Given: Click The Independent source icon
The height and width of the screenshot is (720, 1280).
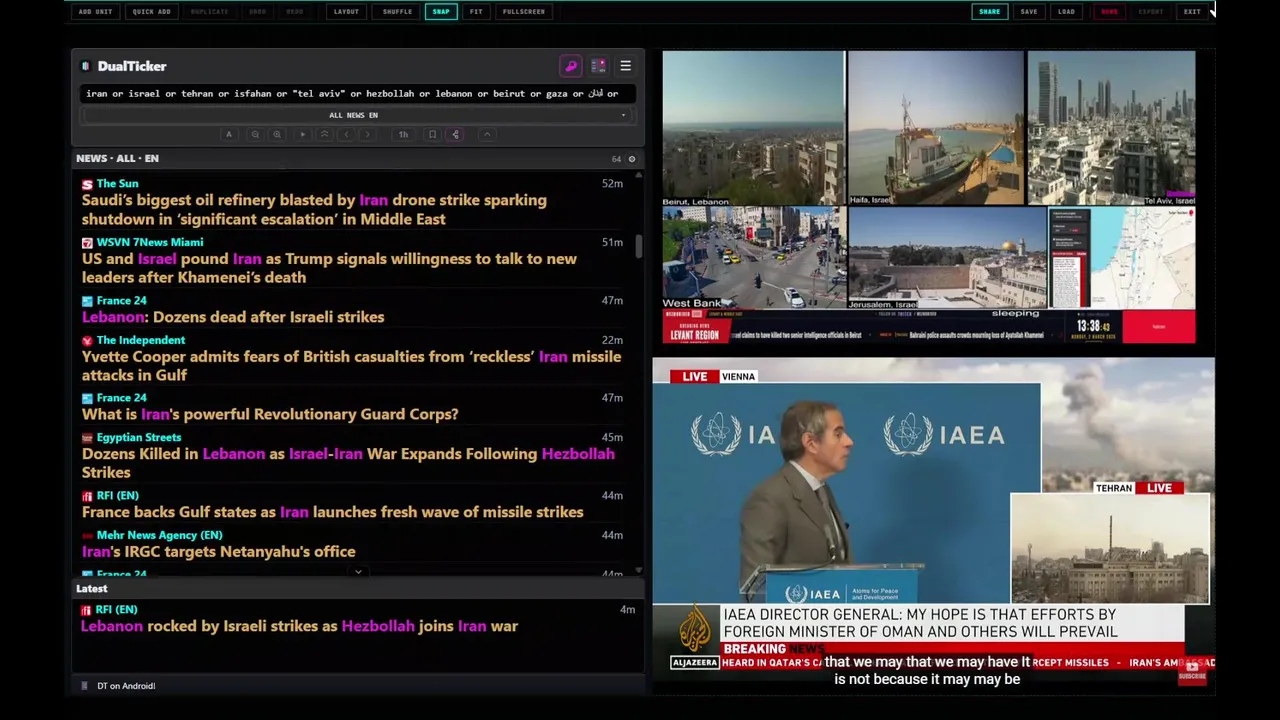Looking at the screenshot, I should (87, 340).
